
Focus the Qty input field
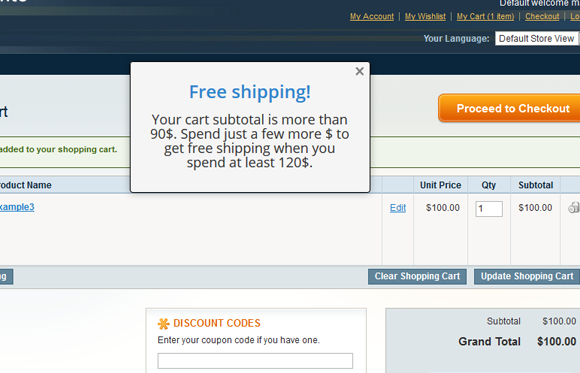point(489,209)
